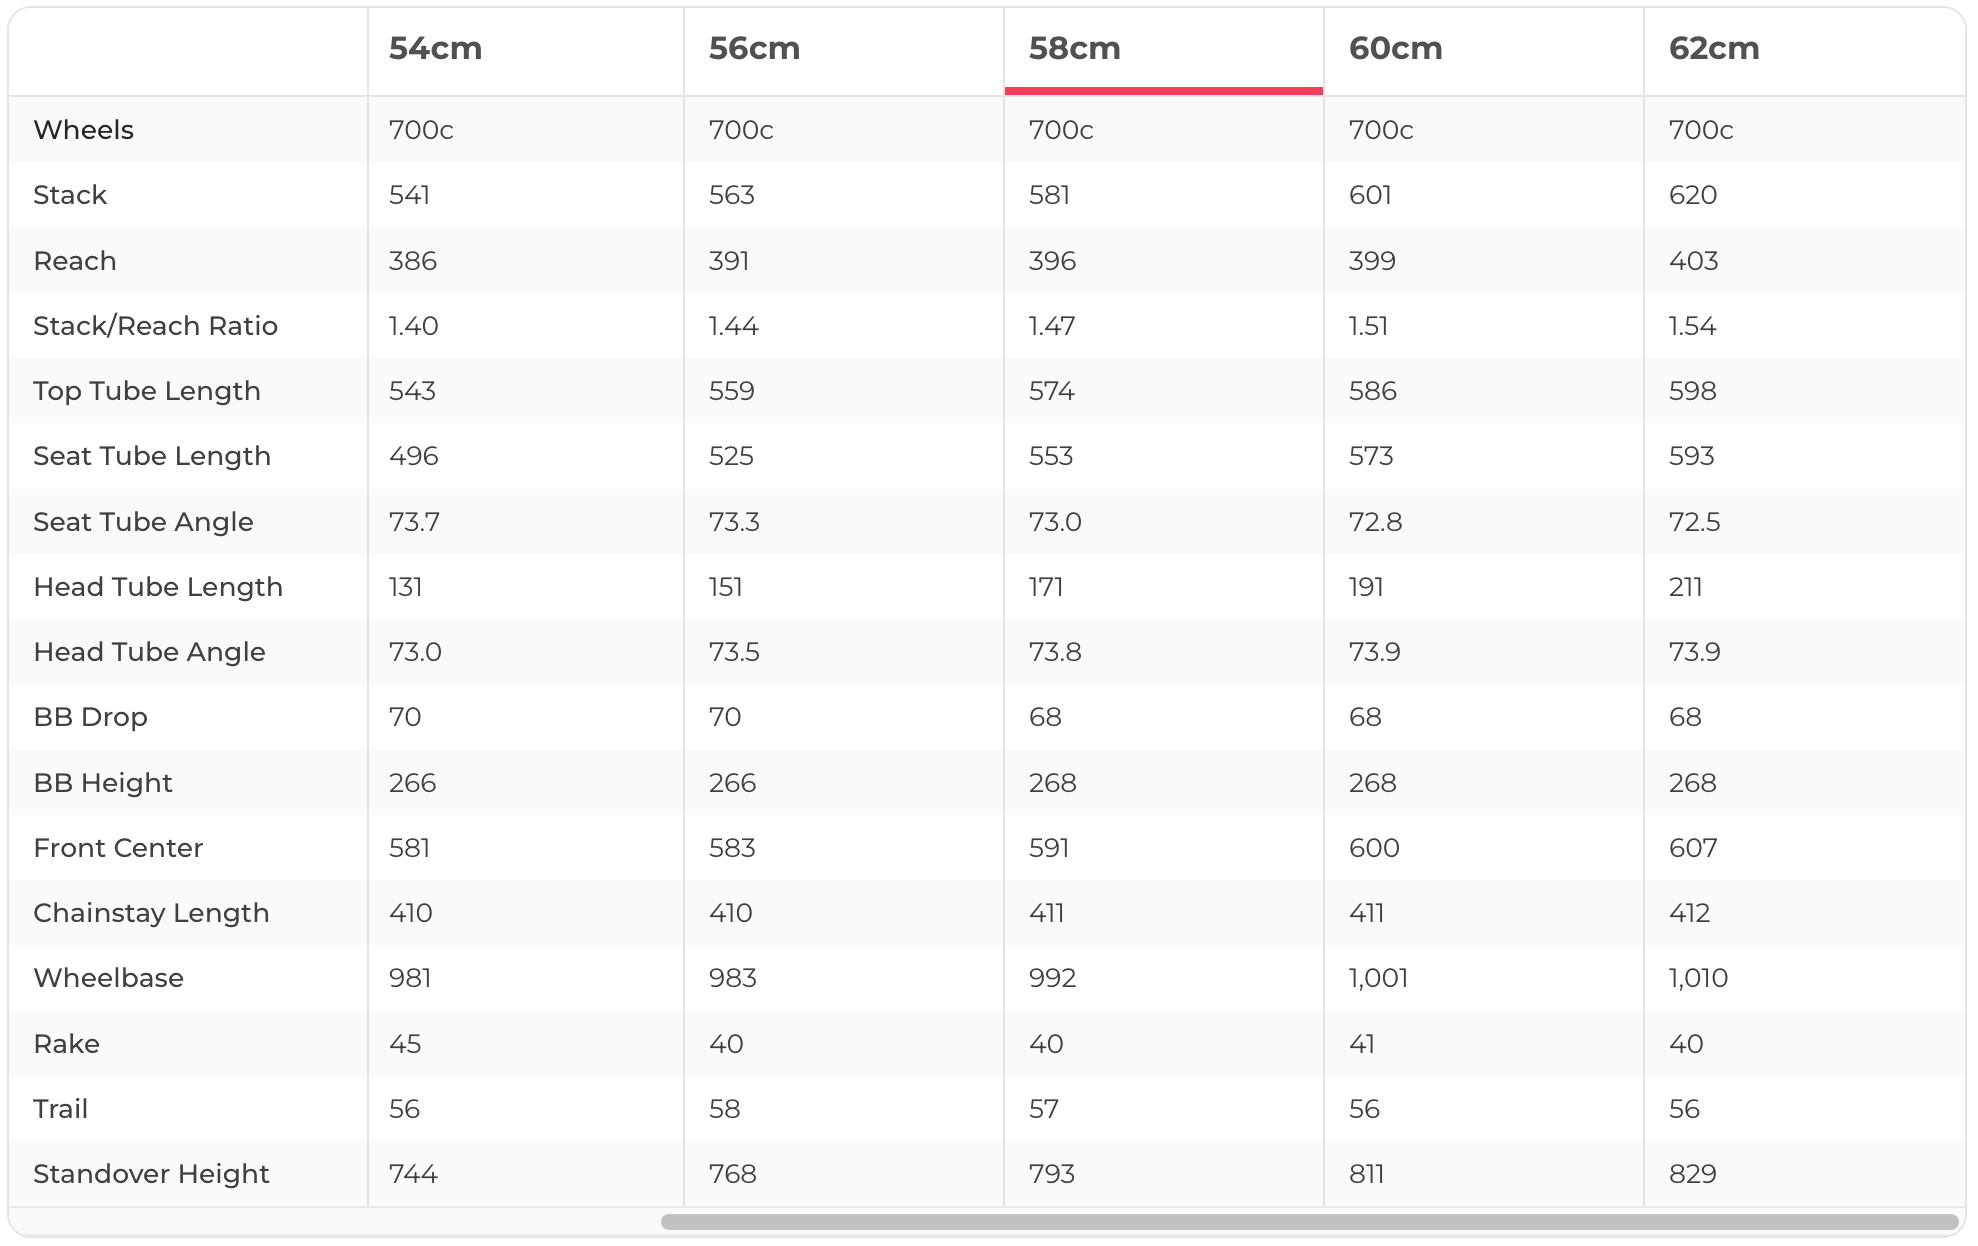Viewport: 1978px width, 1246px height.
Task: Switch to the 62cm size column
Action: coord(1713,49)
